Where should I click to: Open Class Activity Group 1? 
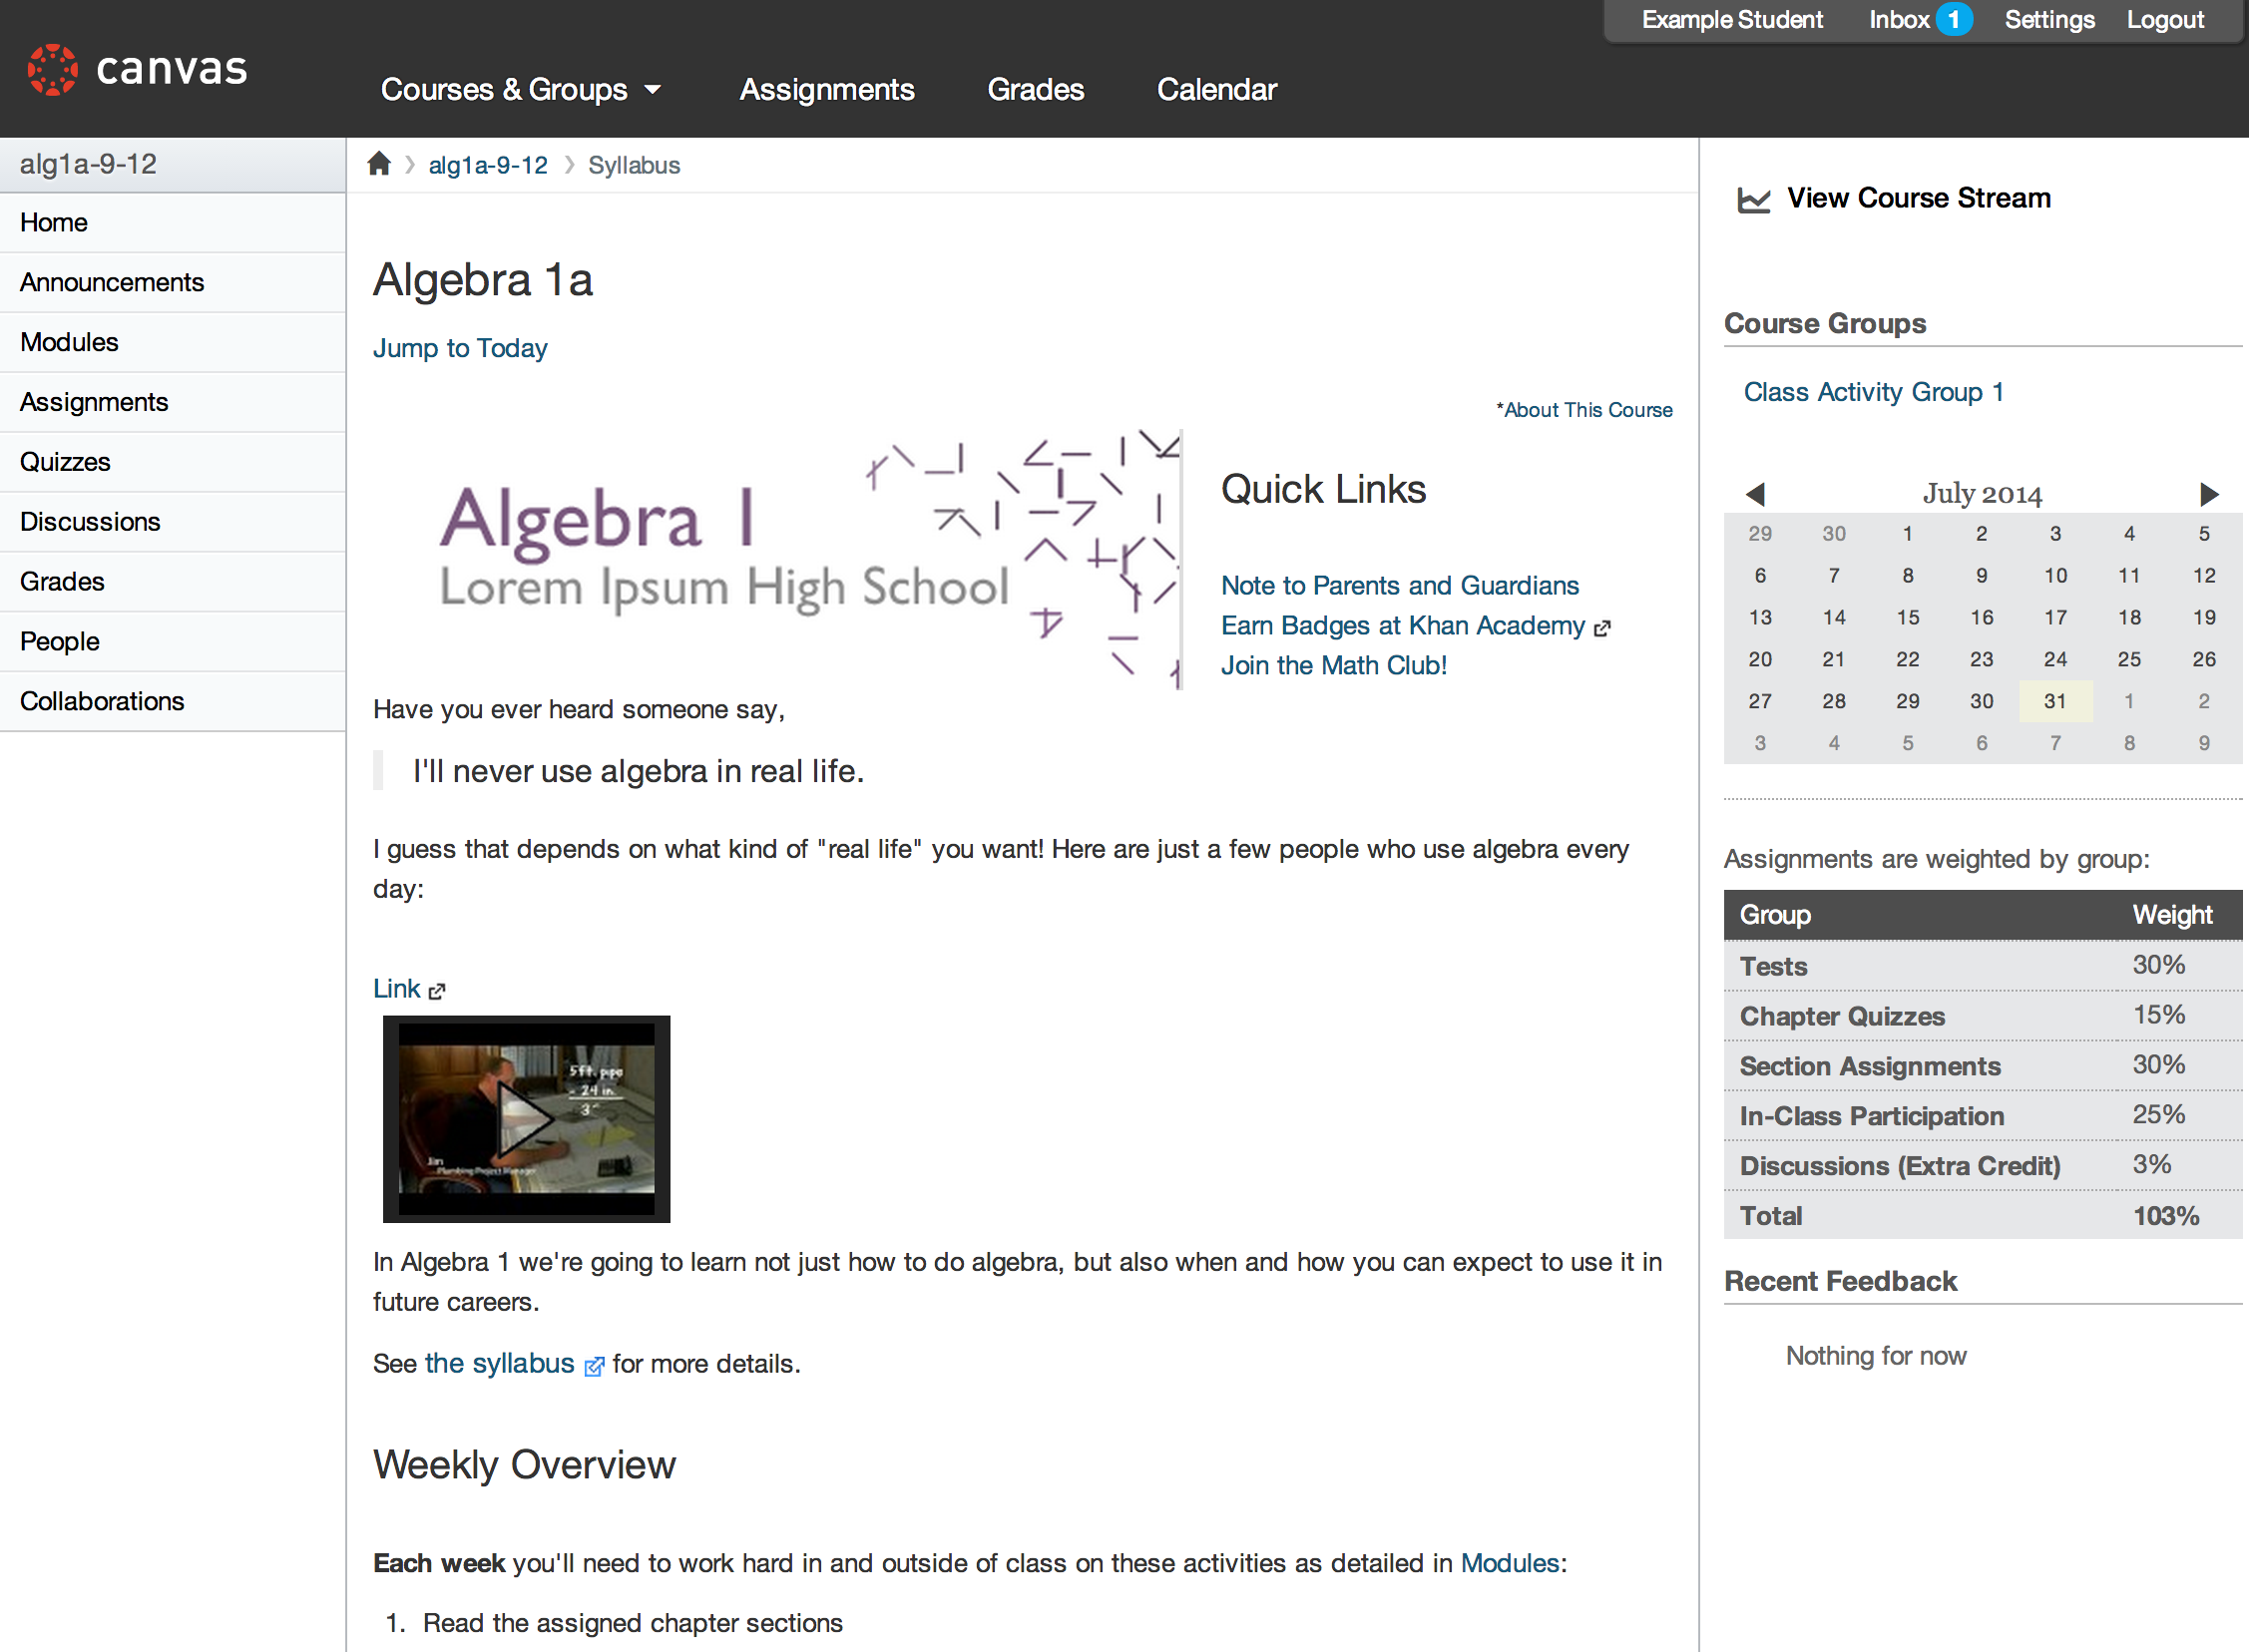(1873, 392)
